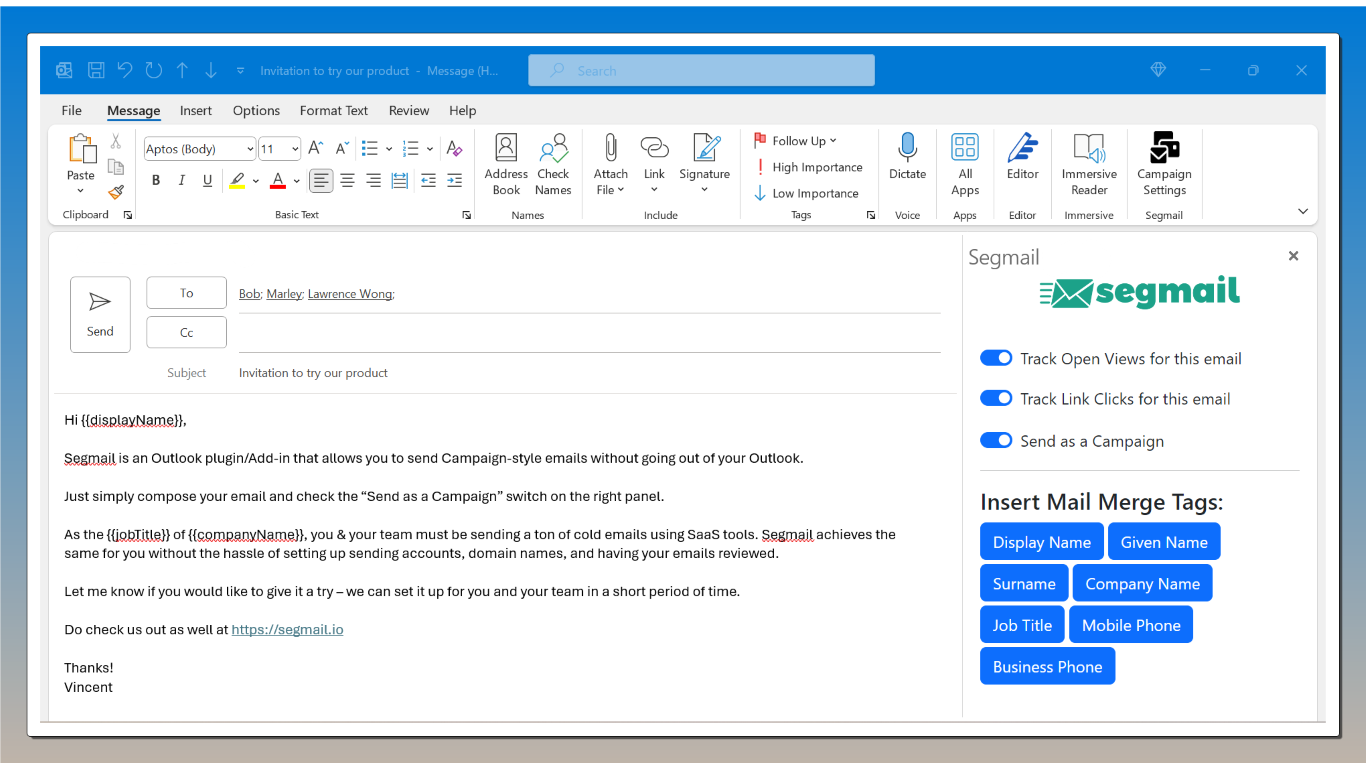Toggle the Send as a Campaign switch

(x=996, y=440)
